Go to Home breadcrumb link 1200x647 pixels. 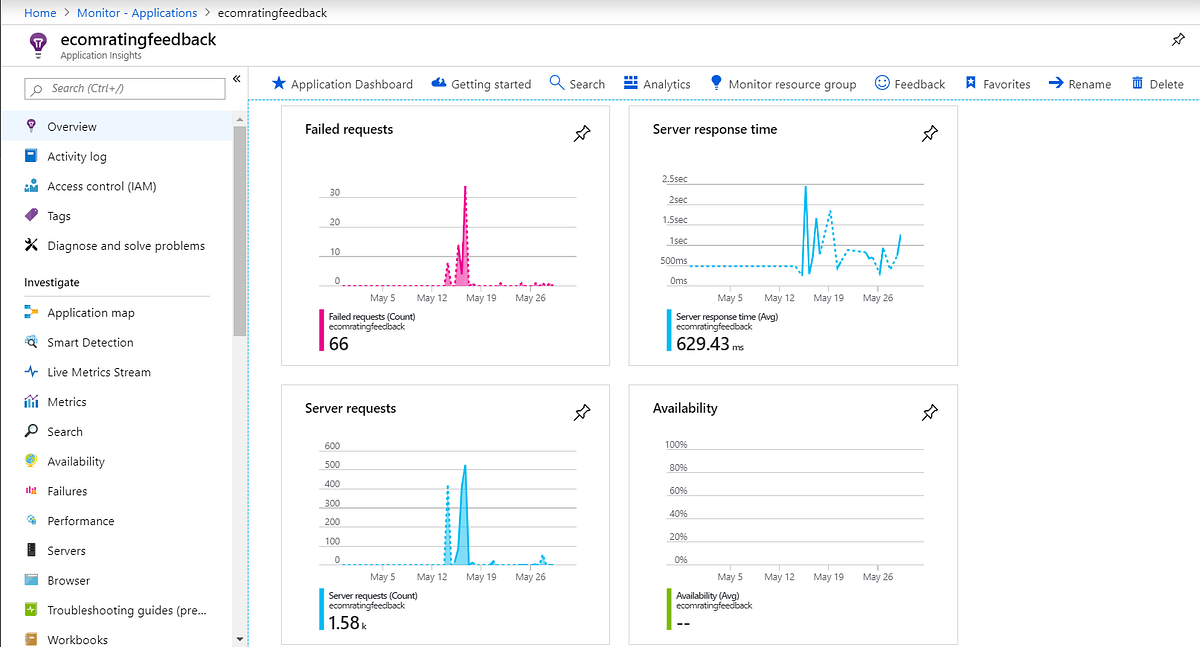tap(40, 13)
